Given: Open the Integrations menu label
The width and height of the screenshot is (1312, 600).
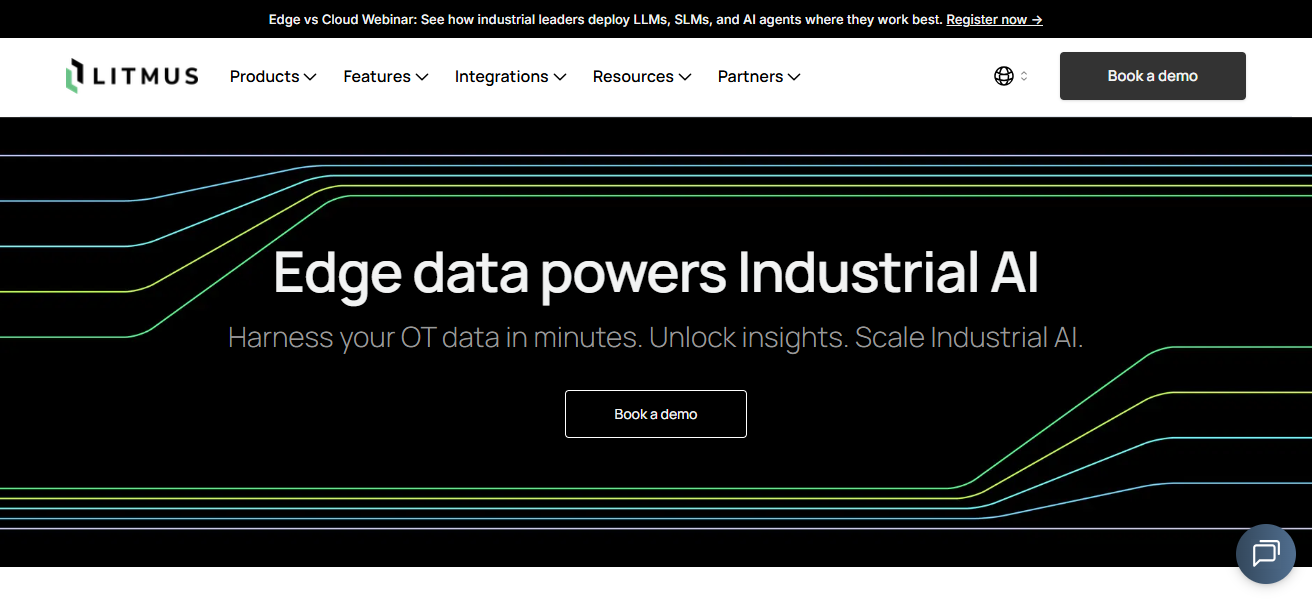Looking at the screenshot, I should coord(501,76).
